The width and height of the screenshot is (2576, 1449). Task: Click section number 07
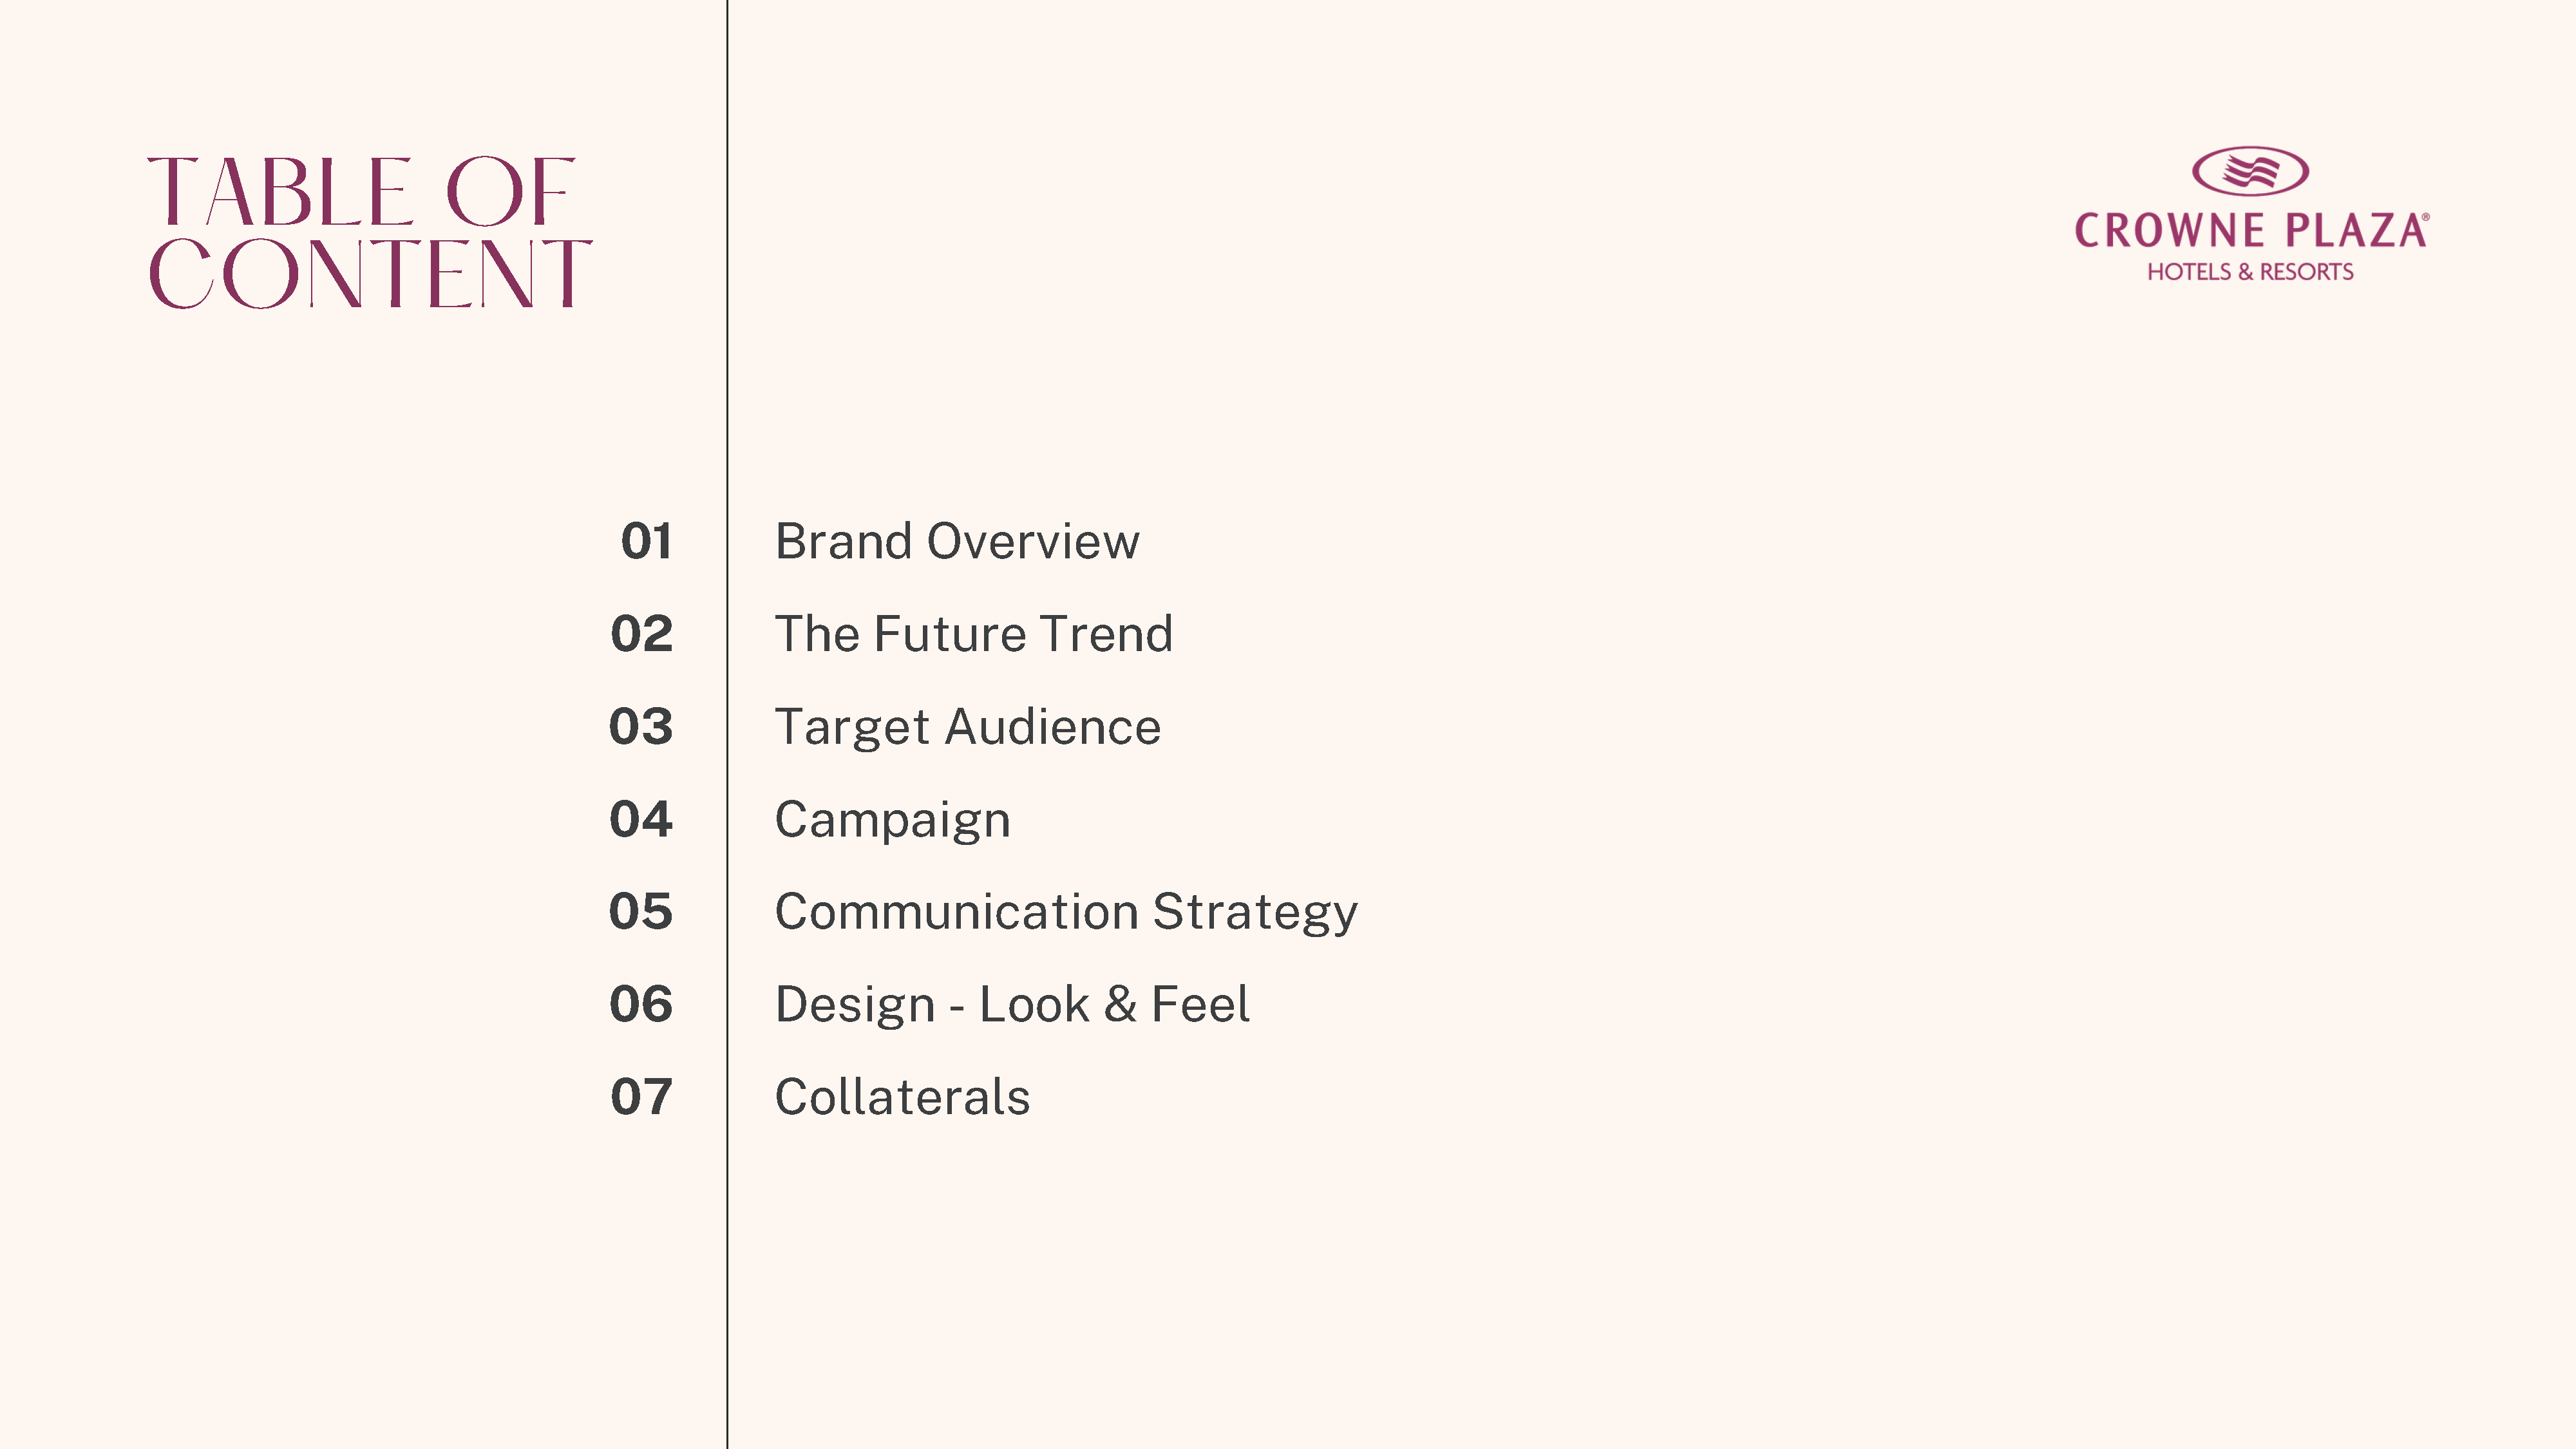click(641, 1097)
